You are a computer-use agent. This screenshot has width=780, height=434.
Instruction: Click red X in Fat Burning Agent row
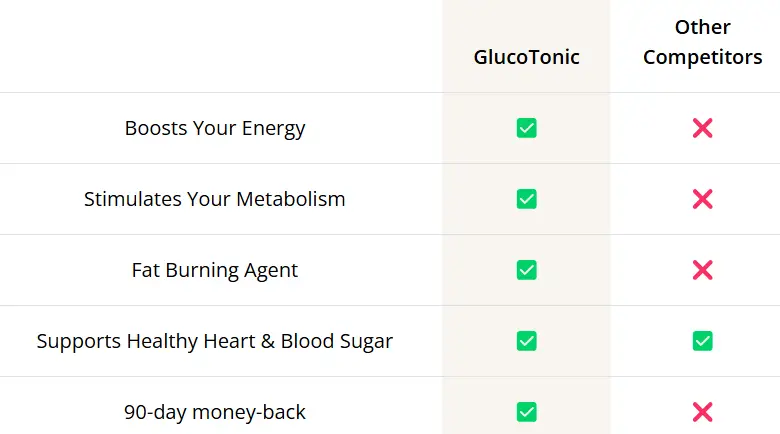[x=702, y=270]
